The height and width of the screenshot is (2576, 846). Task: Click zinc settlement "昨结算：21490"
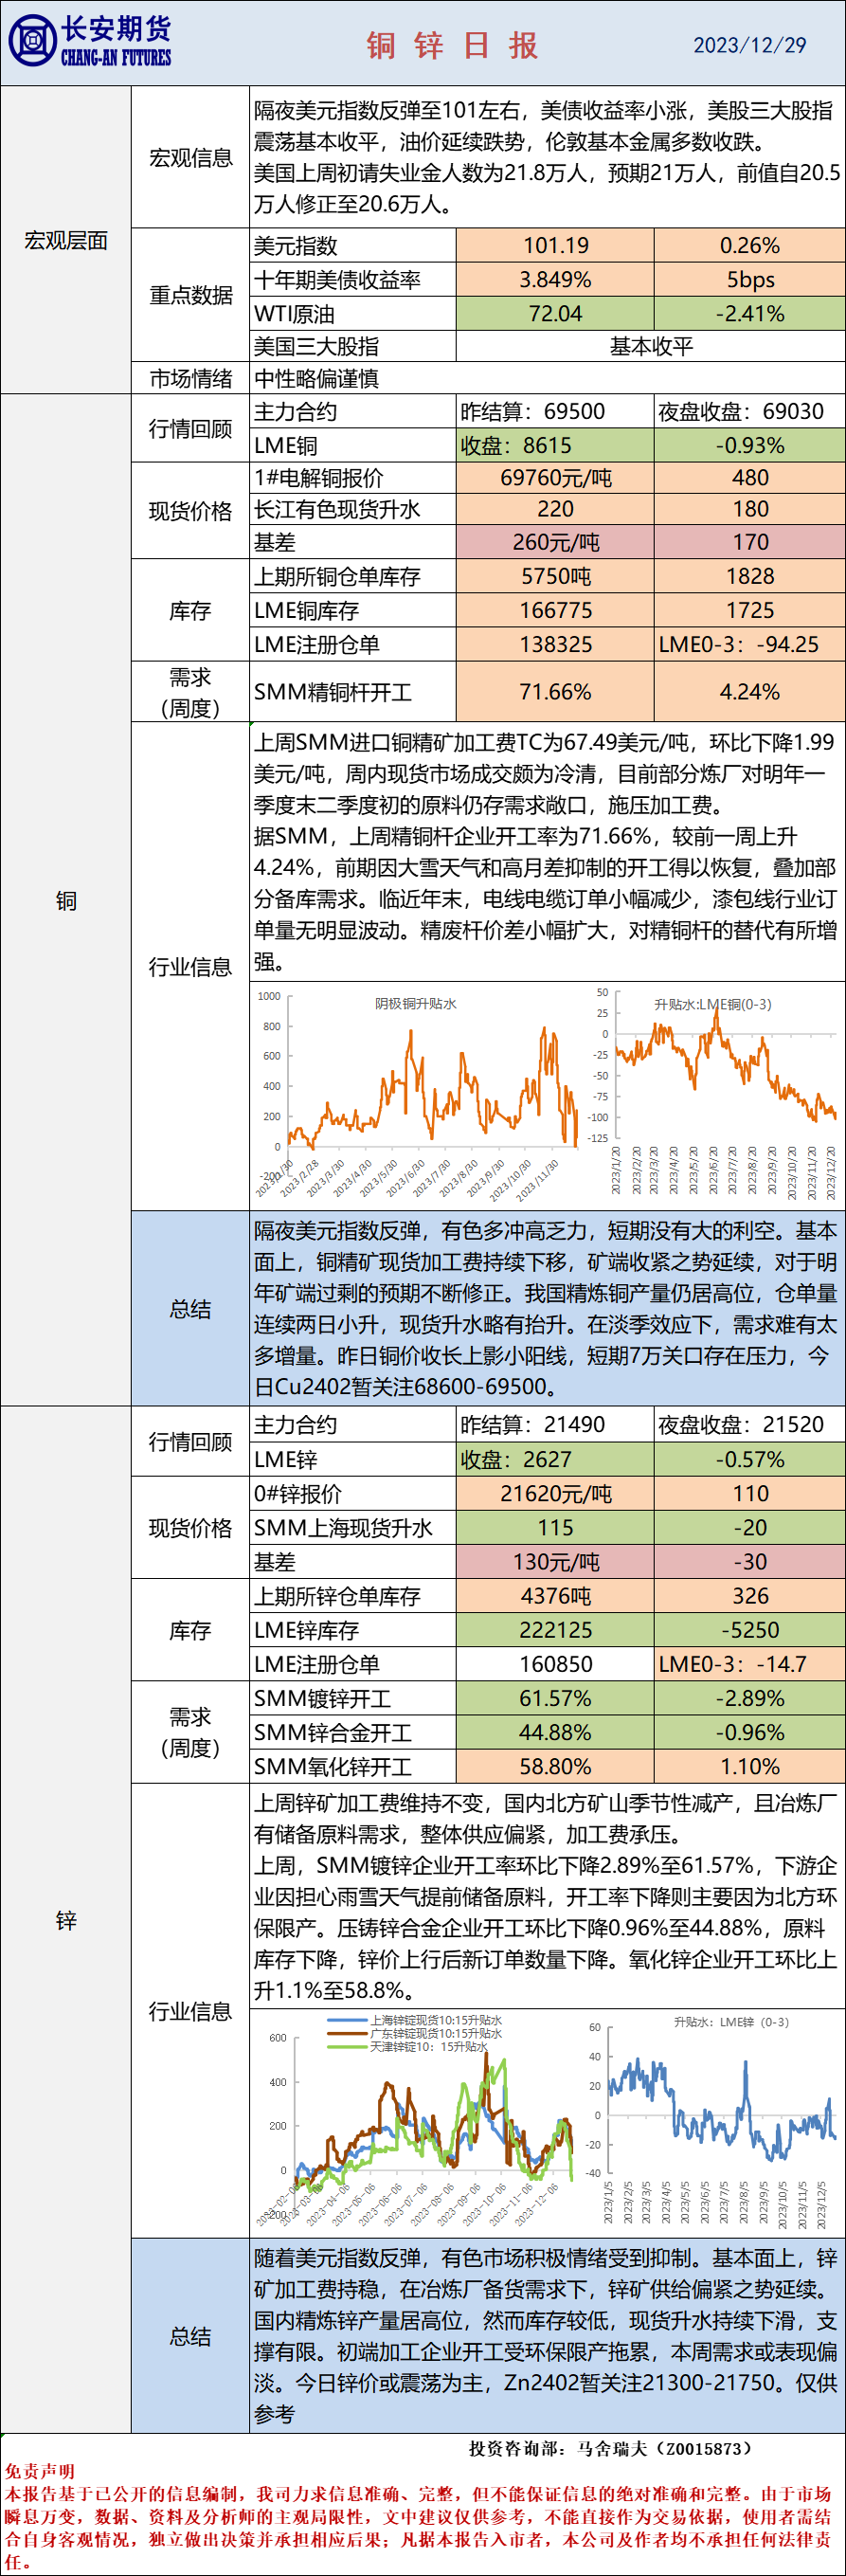click(555, 1425)
